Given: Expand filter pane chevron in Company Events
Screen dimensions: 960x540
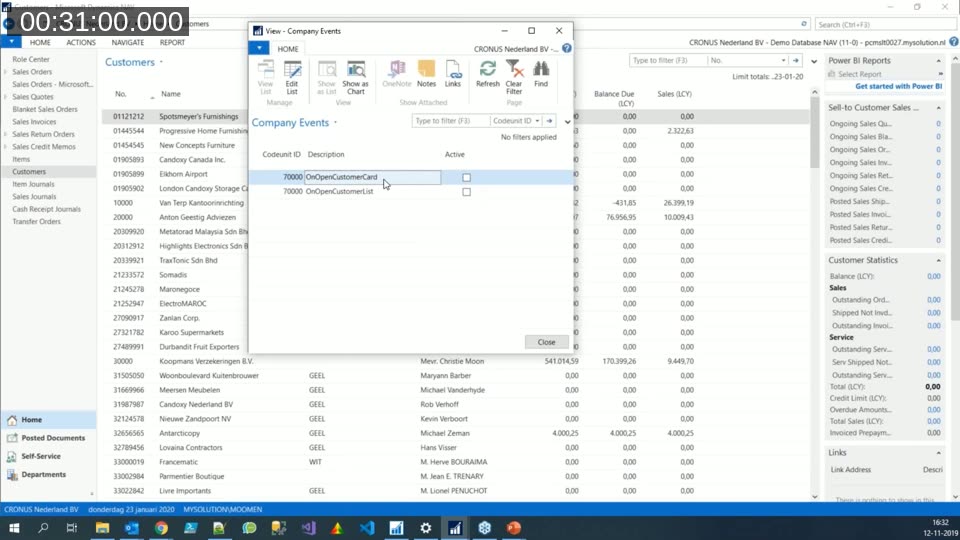Looking at the screenshot, I should click(568, 122).
